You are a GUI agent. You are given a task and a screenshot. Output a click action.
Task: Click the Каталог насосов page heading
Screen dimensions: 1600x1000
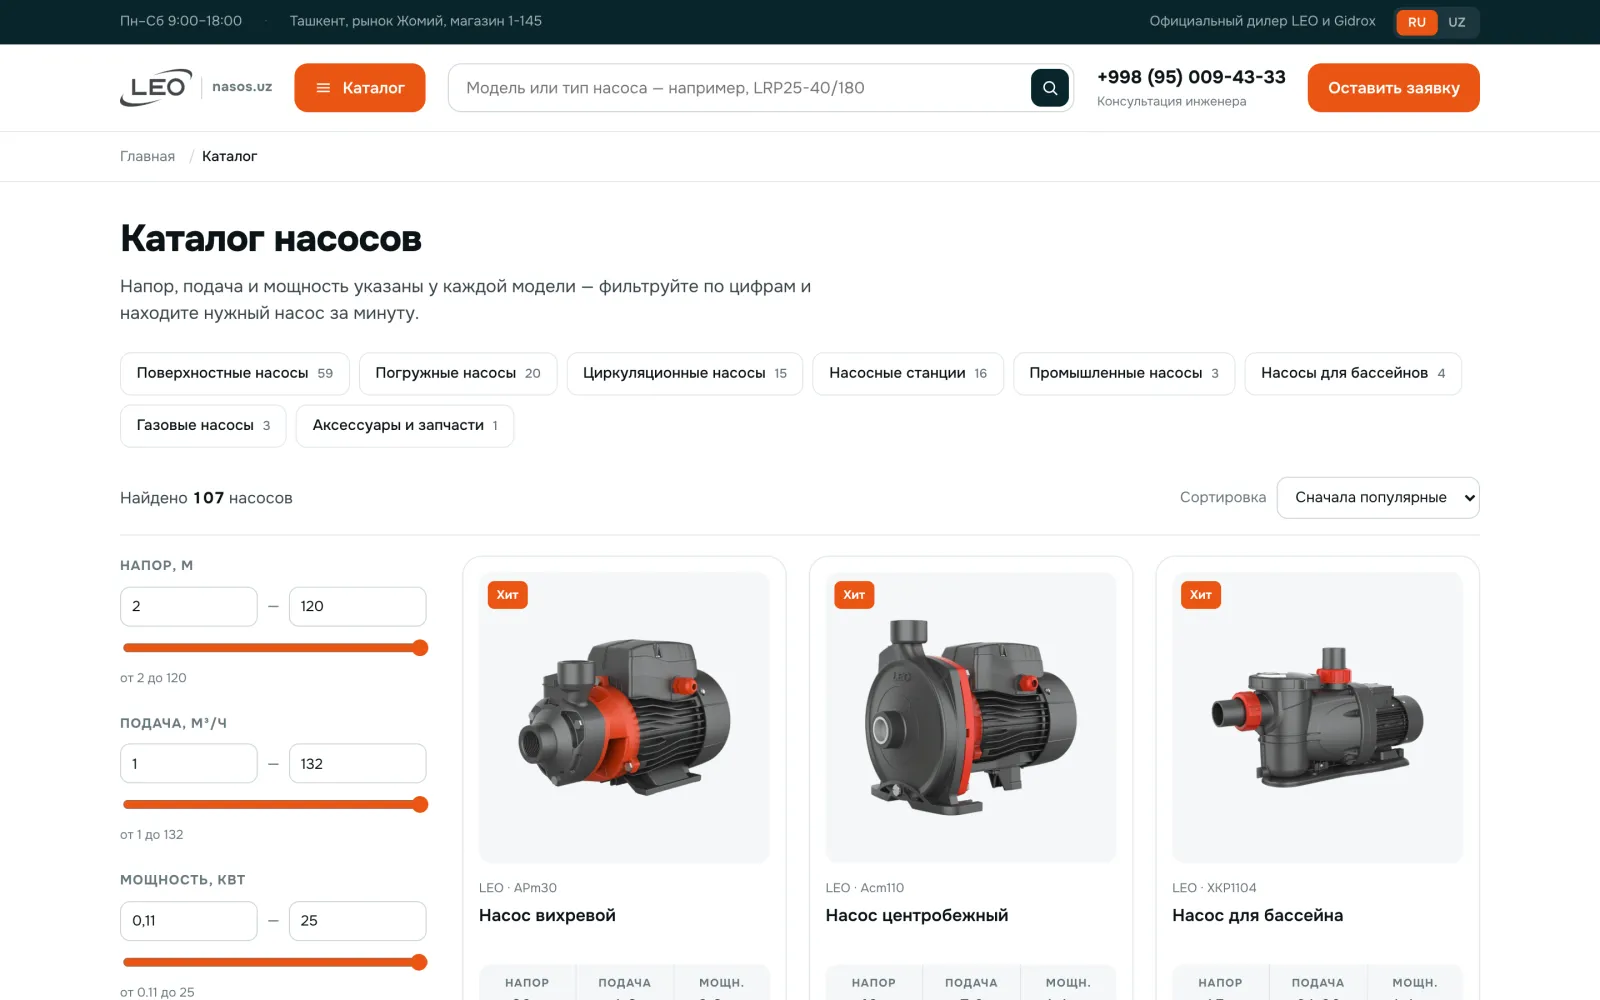(x=271, y=239)
